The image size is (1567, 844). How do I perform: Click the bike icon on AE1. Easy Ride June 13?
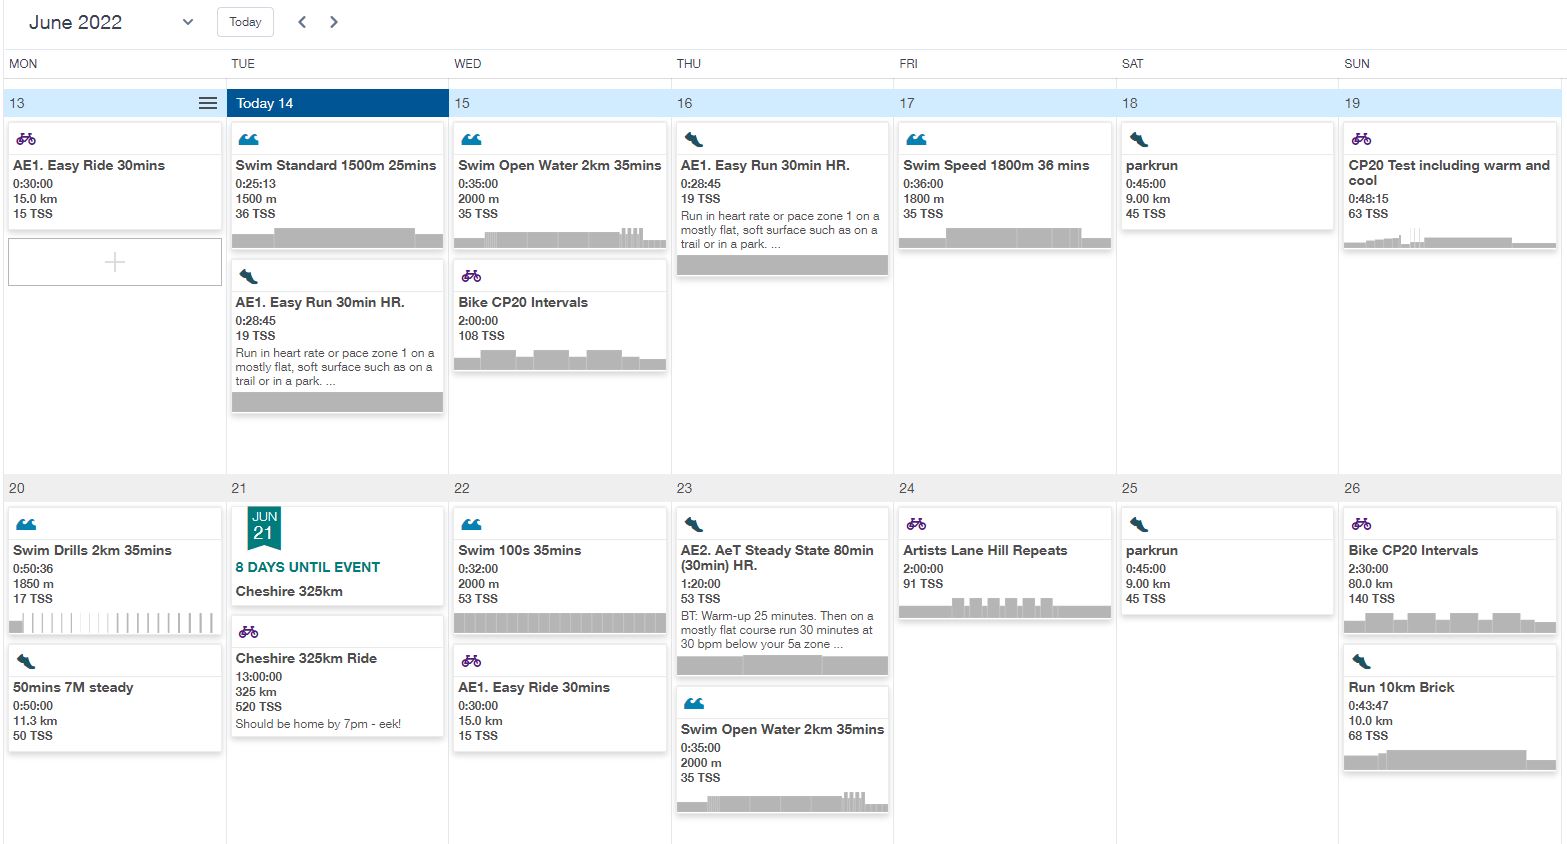click(x=26, y=139)
